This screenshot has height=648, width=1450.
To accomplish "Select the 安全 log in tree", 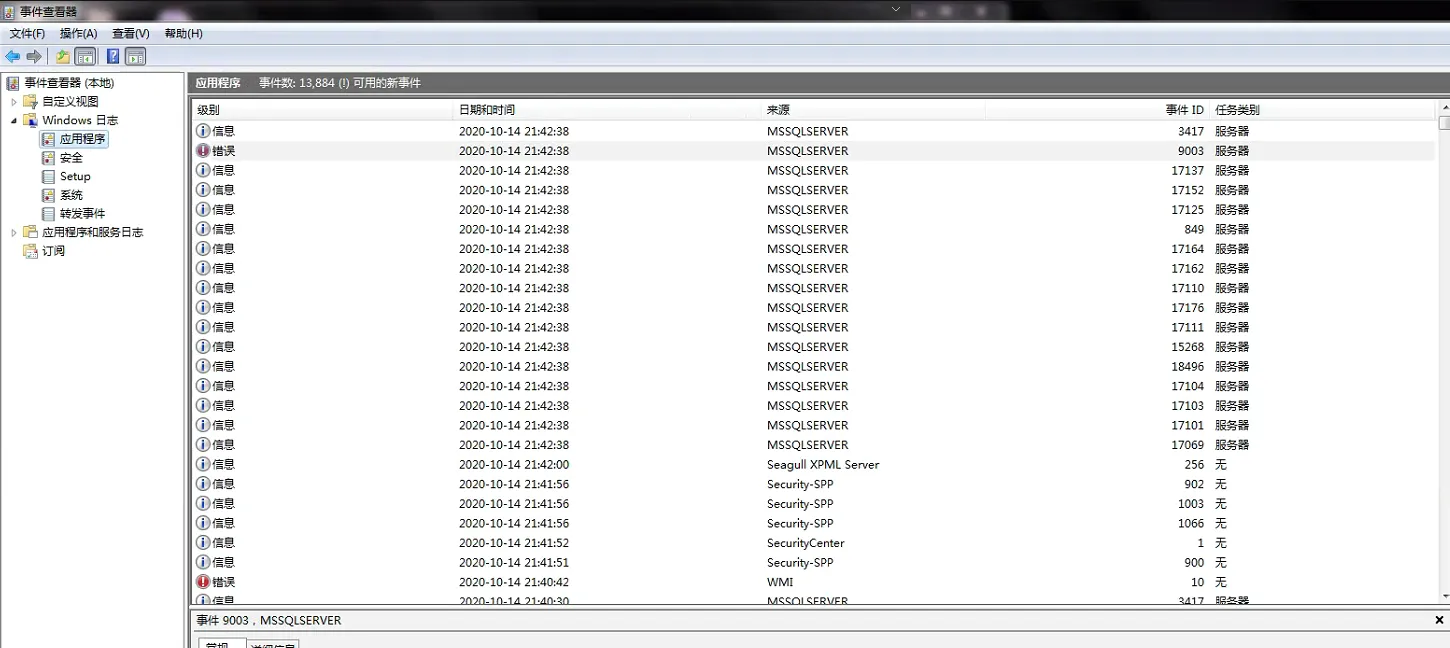I will [x=71, y=158].
